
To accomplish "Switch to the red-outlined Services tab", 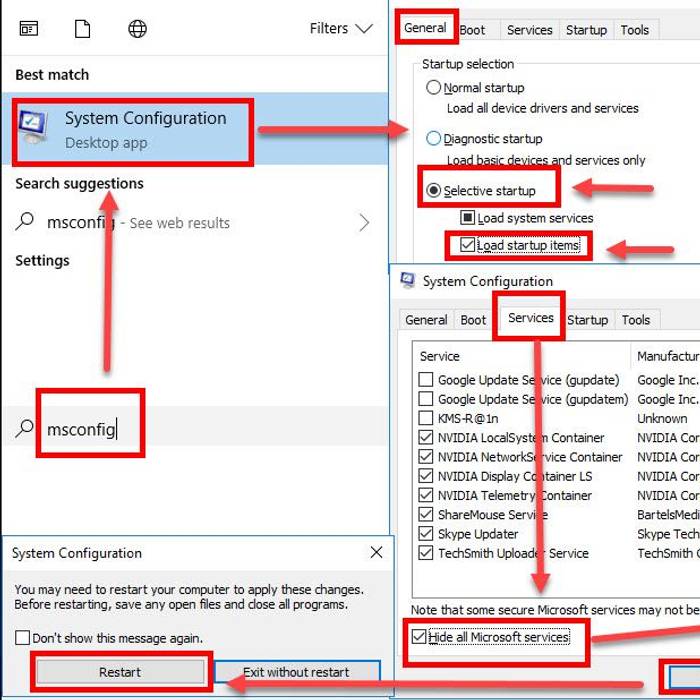I will coord(530,318).
